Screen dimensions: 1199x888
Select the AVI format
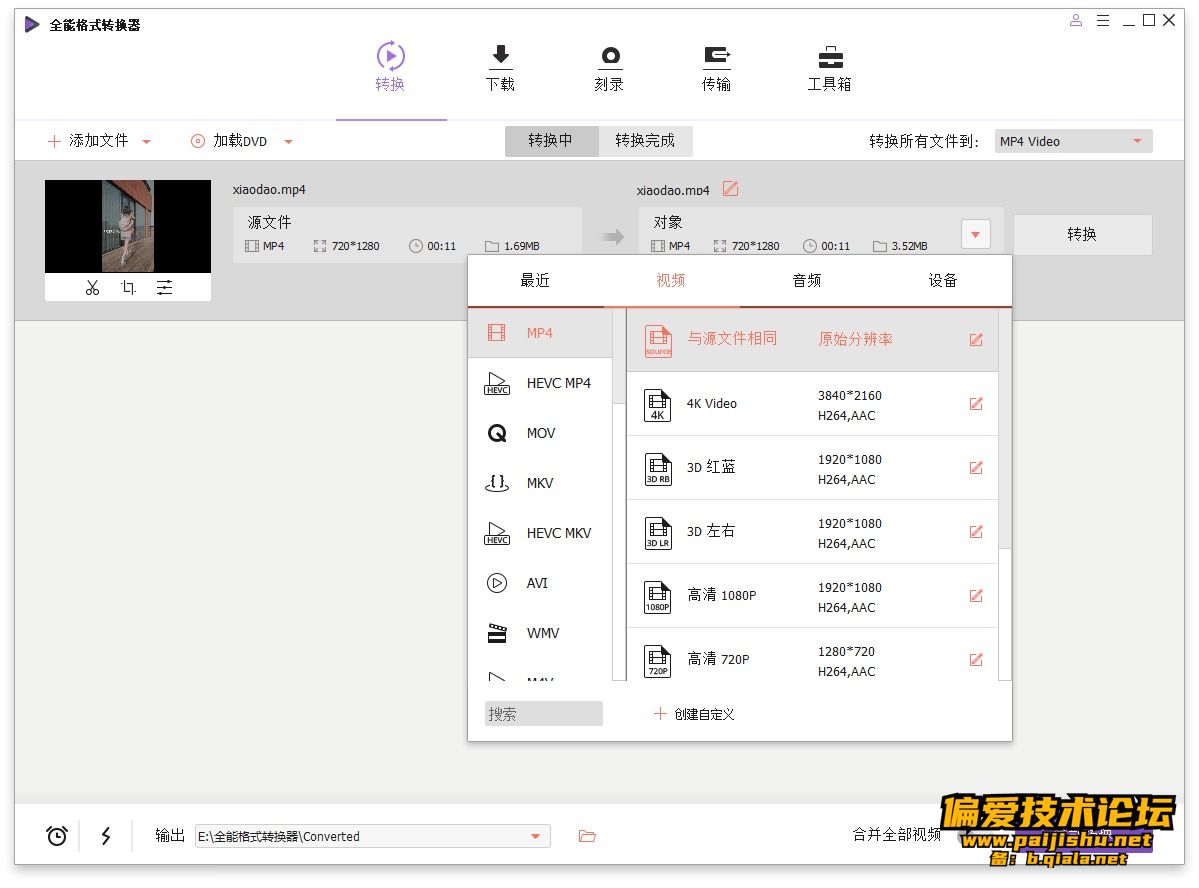[540, 583]
